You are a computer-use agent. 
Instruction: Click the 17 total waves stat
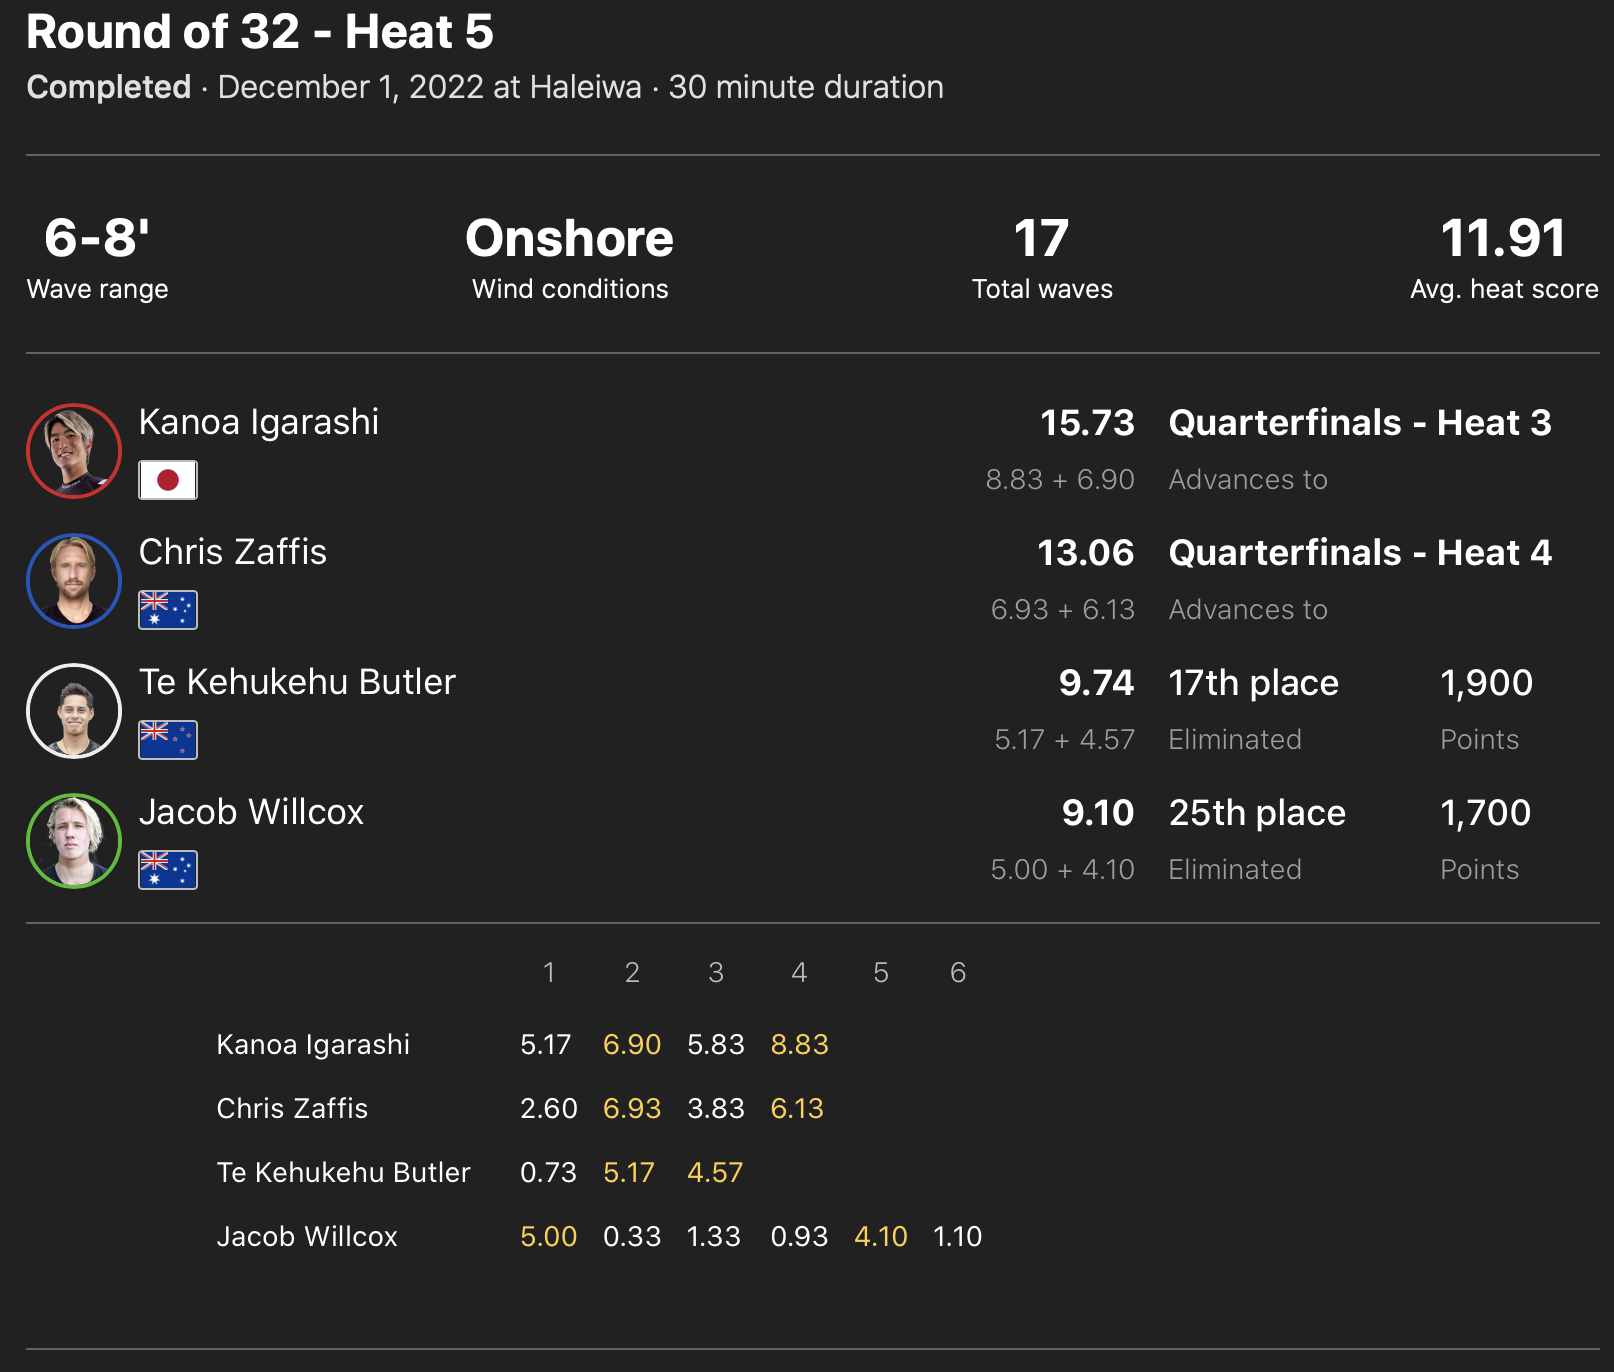point(1041,239)
